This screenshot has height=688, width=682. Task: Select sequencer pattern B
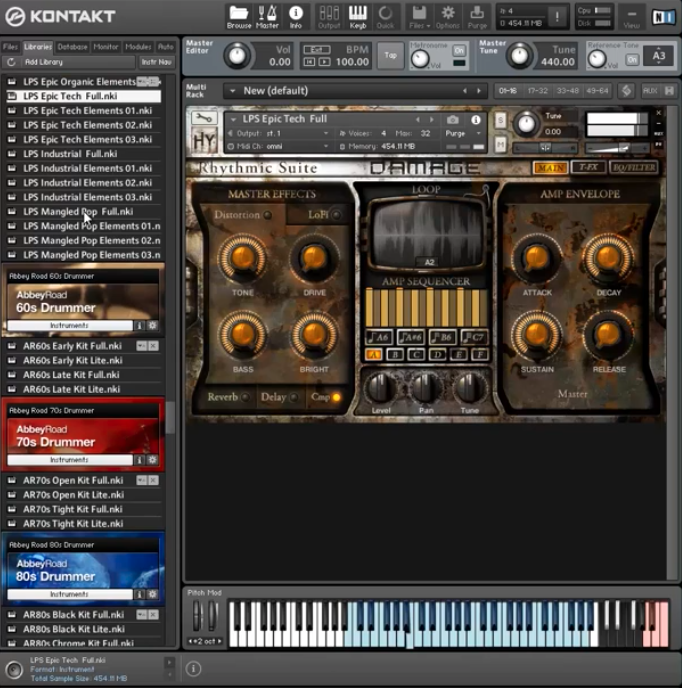pyautogui.click(x=395, y=355)
